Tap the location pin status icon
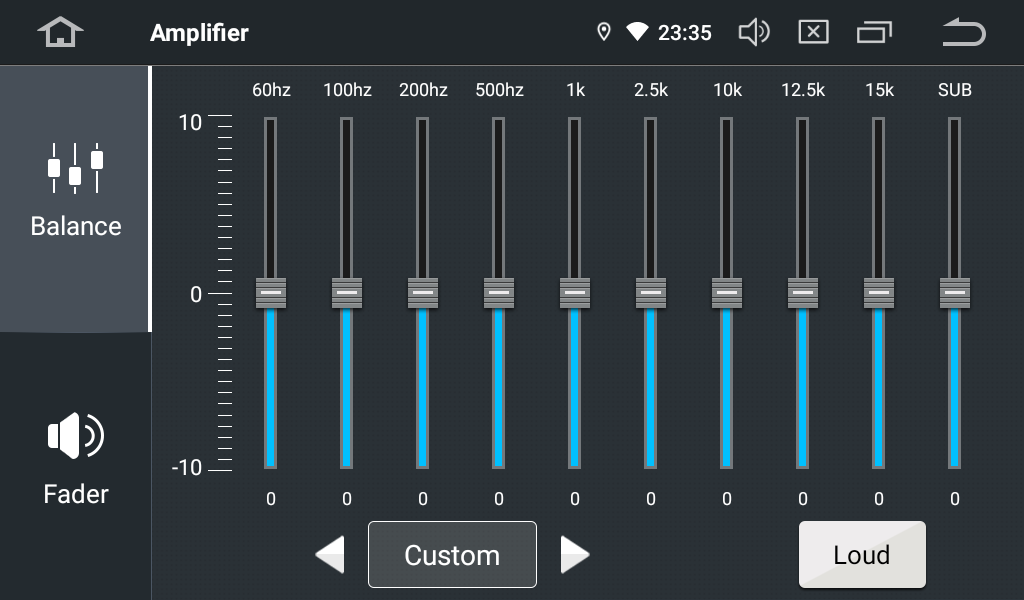Screen dimensions: 1024x600 coord(603,33)
